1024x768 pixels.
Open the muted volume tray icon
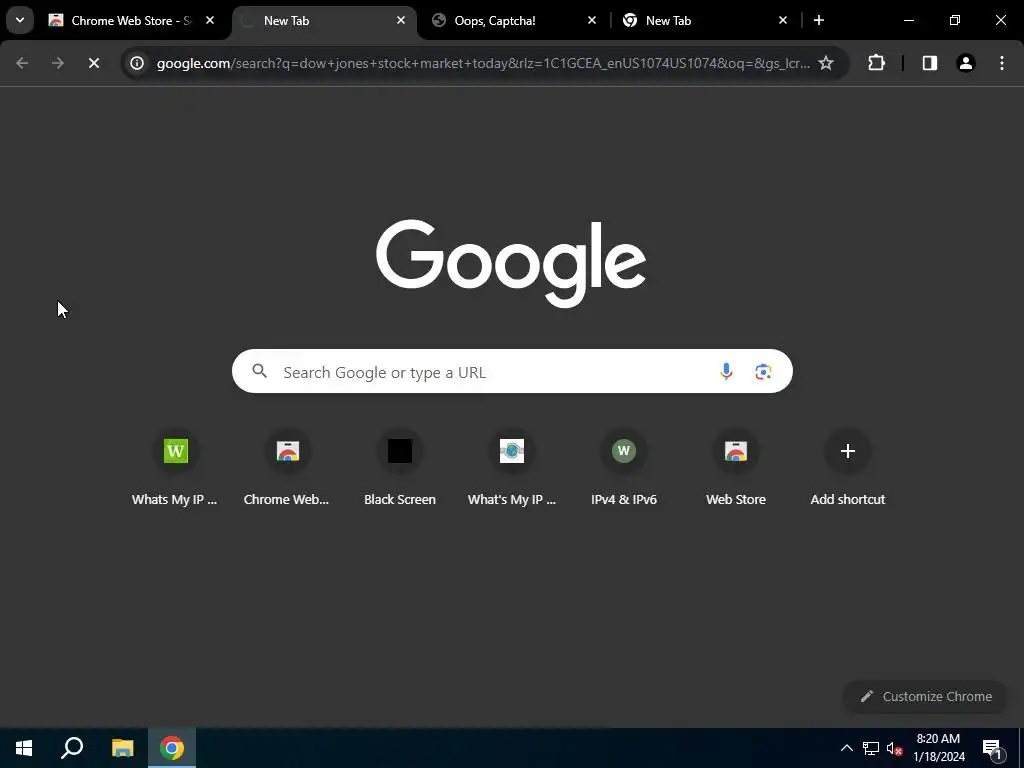894,748
